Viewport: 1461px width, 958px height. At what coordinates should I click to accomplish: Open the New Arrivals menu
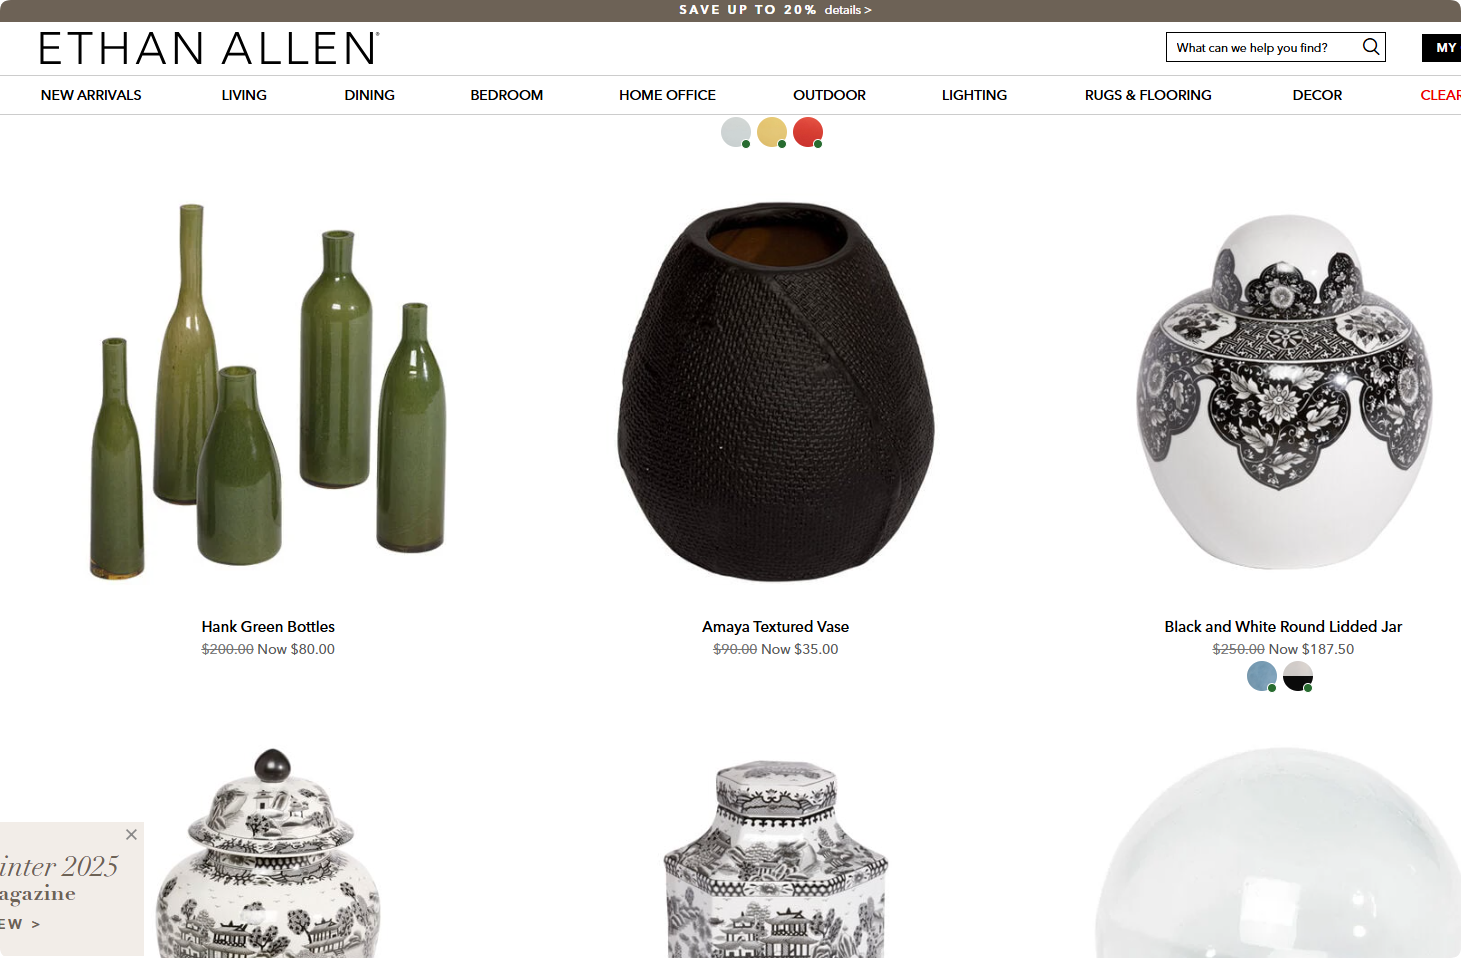[91, 95]
